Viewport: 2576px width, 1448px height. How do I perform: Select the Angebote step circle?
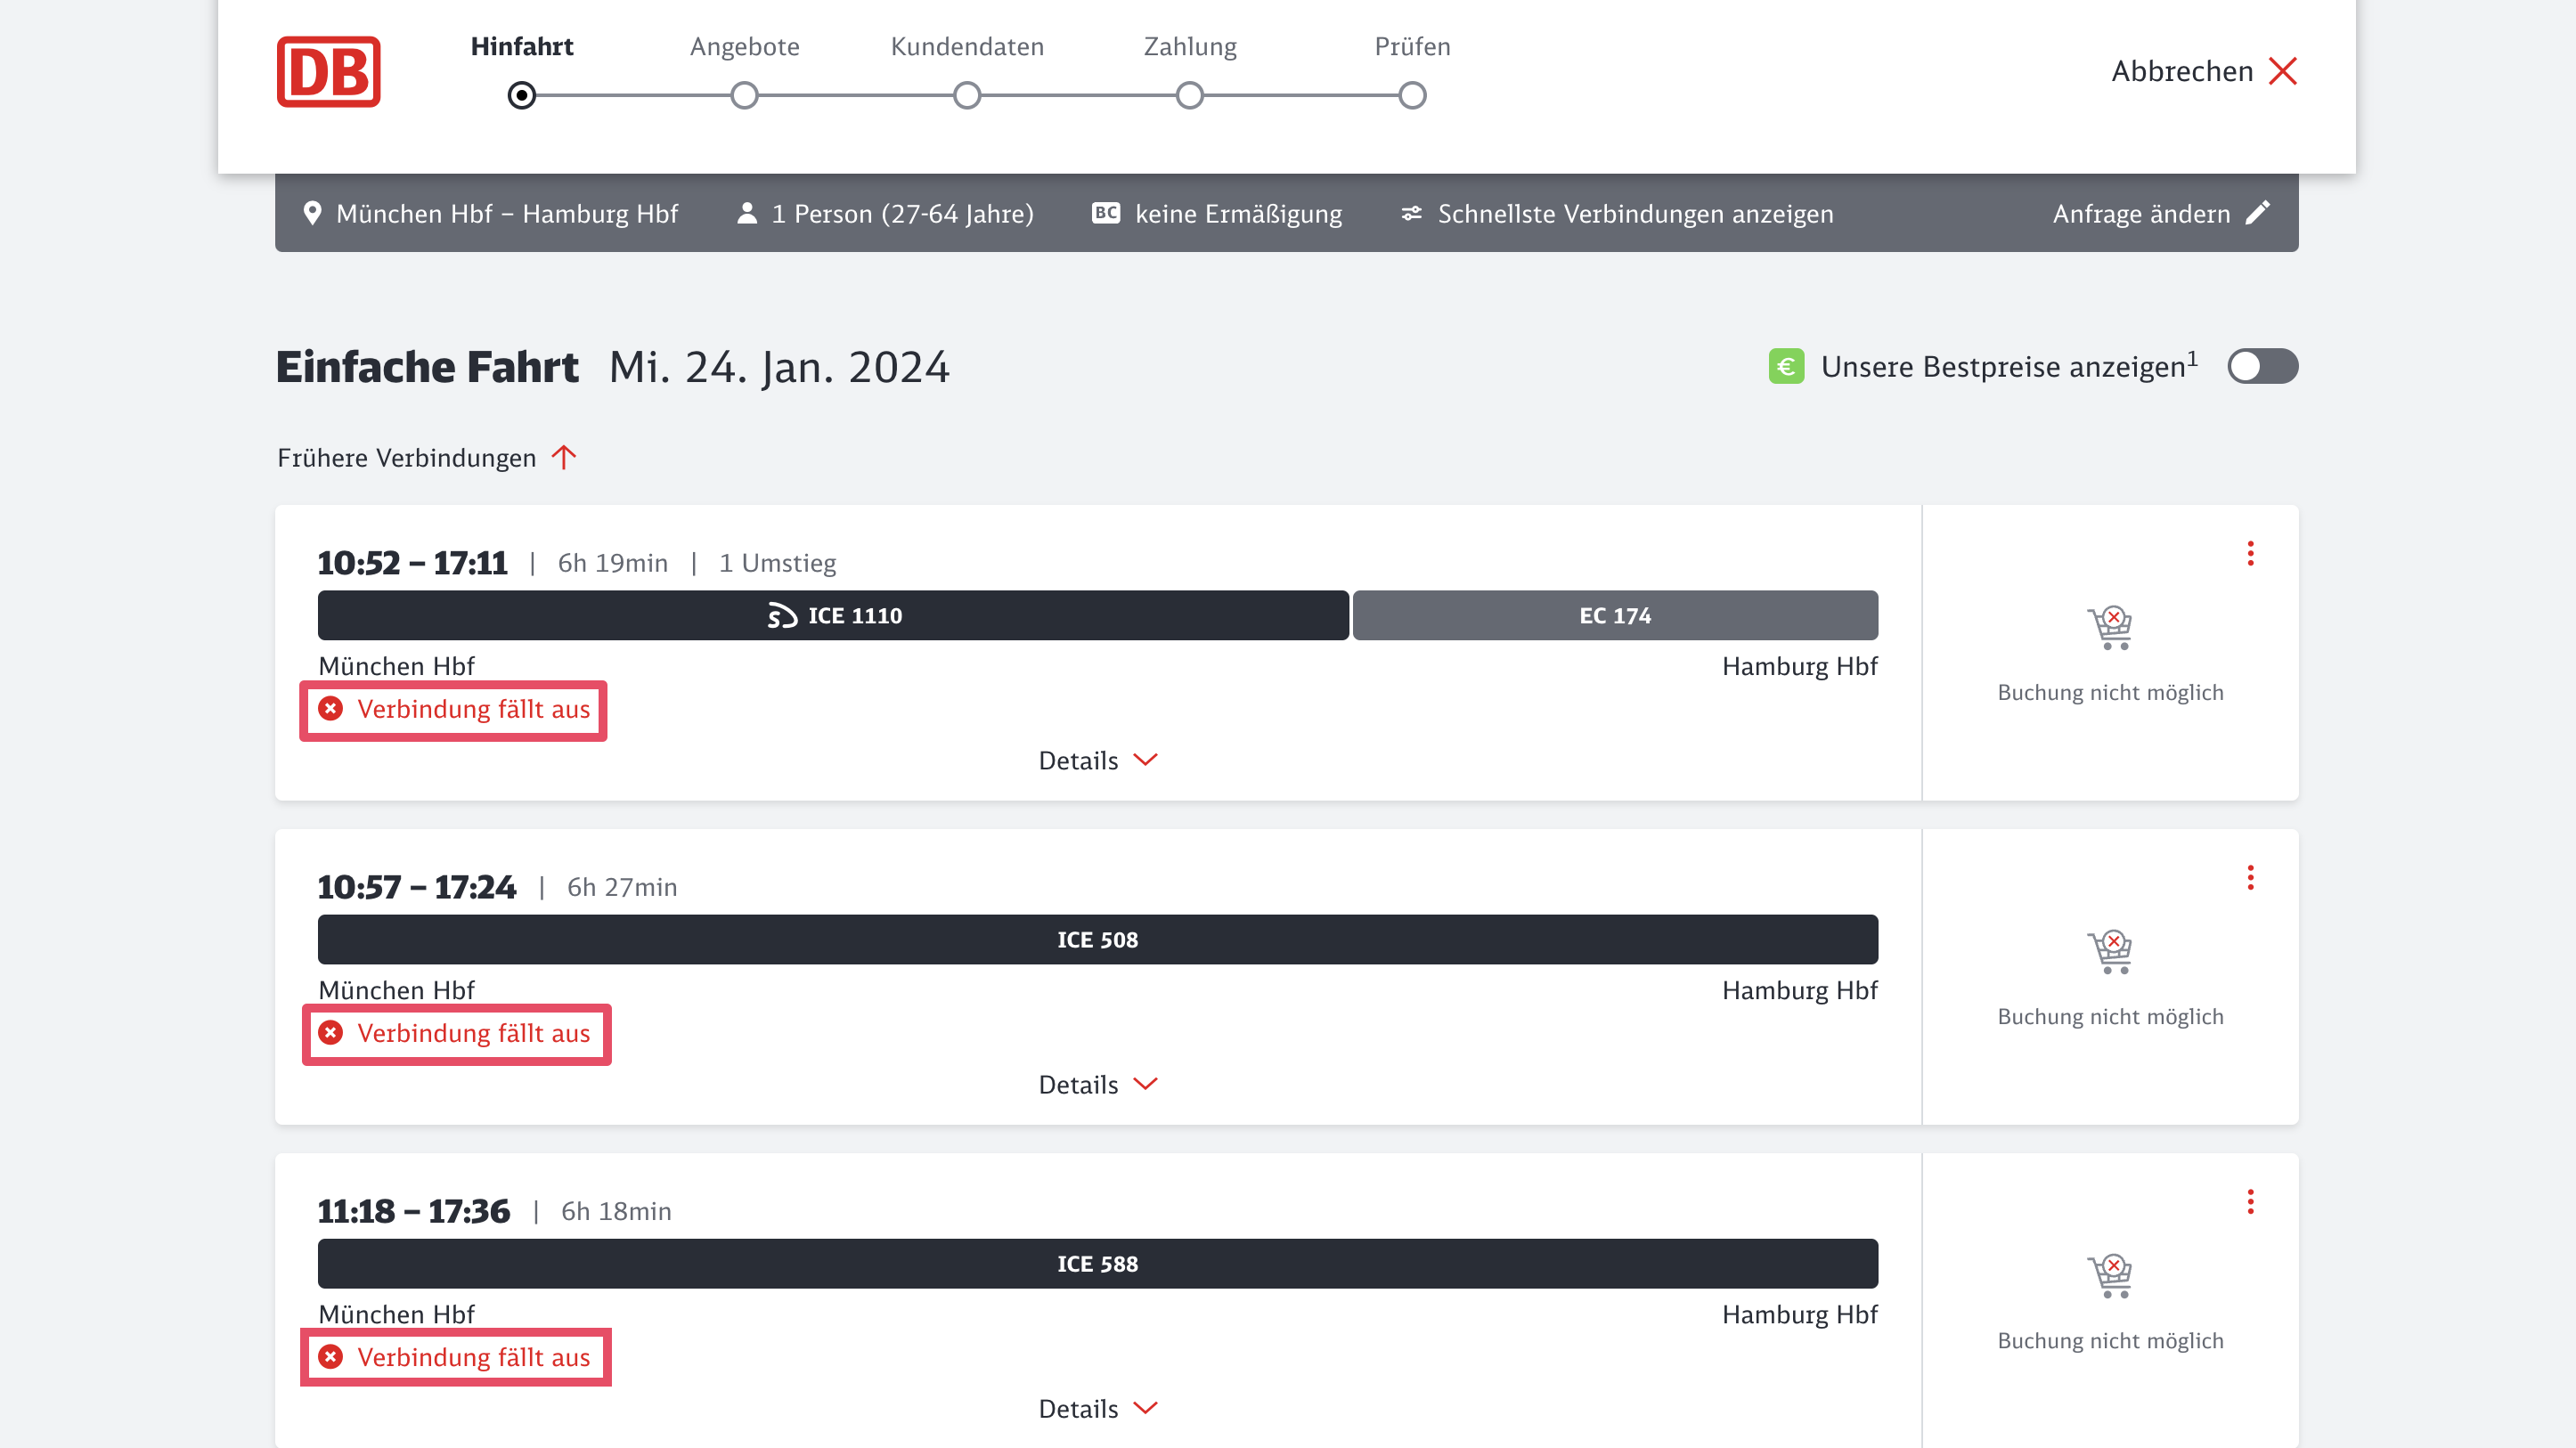[x=744, y=96]
